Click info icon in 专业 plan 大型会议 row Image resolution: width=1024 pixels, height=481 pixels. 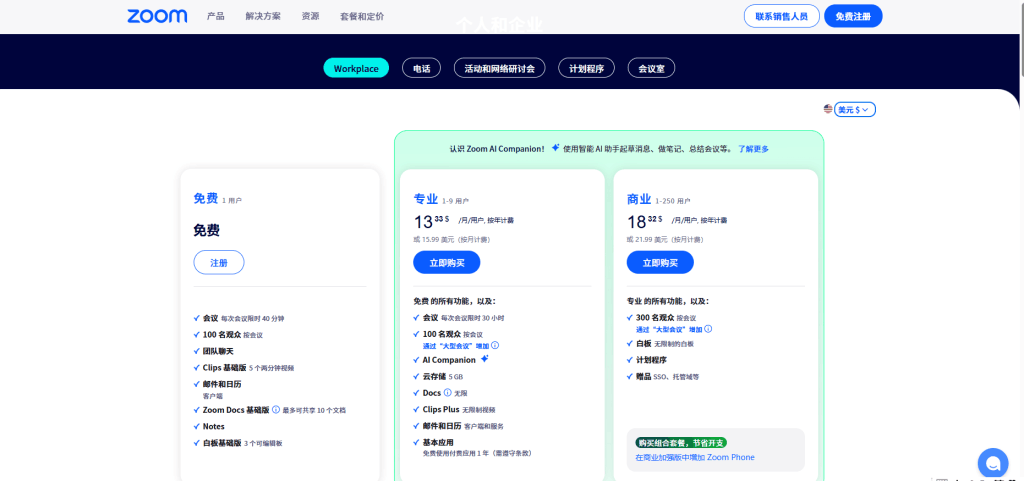pos(495,345)
